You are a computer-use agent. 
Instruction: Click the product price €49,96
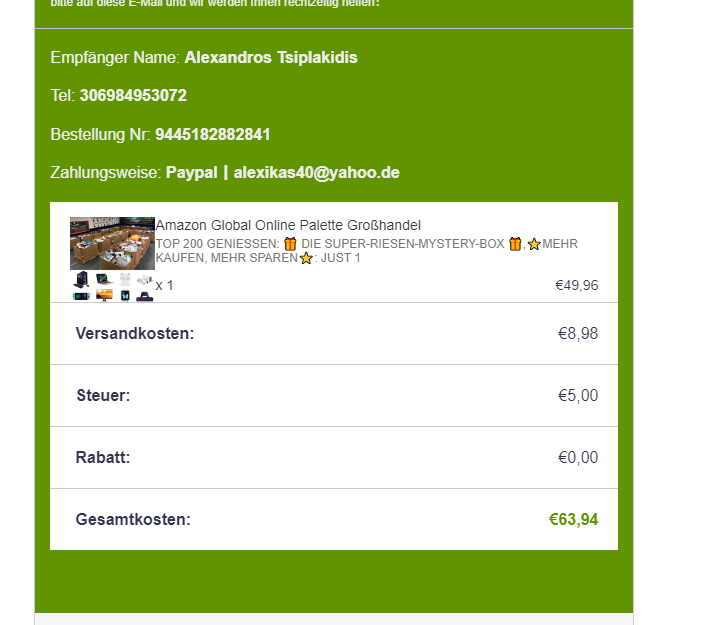tap(577, 285)
